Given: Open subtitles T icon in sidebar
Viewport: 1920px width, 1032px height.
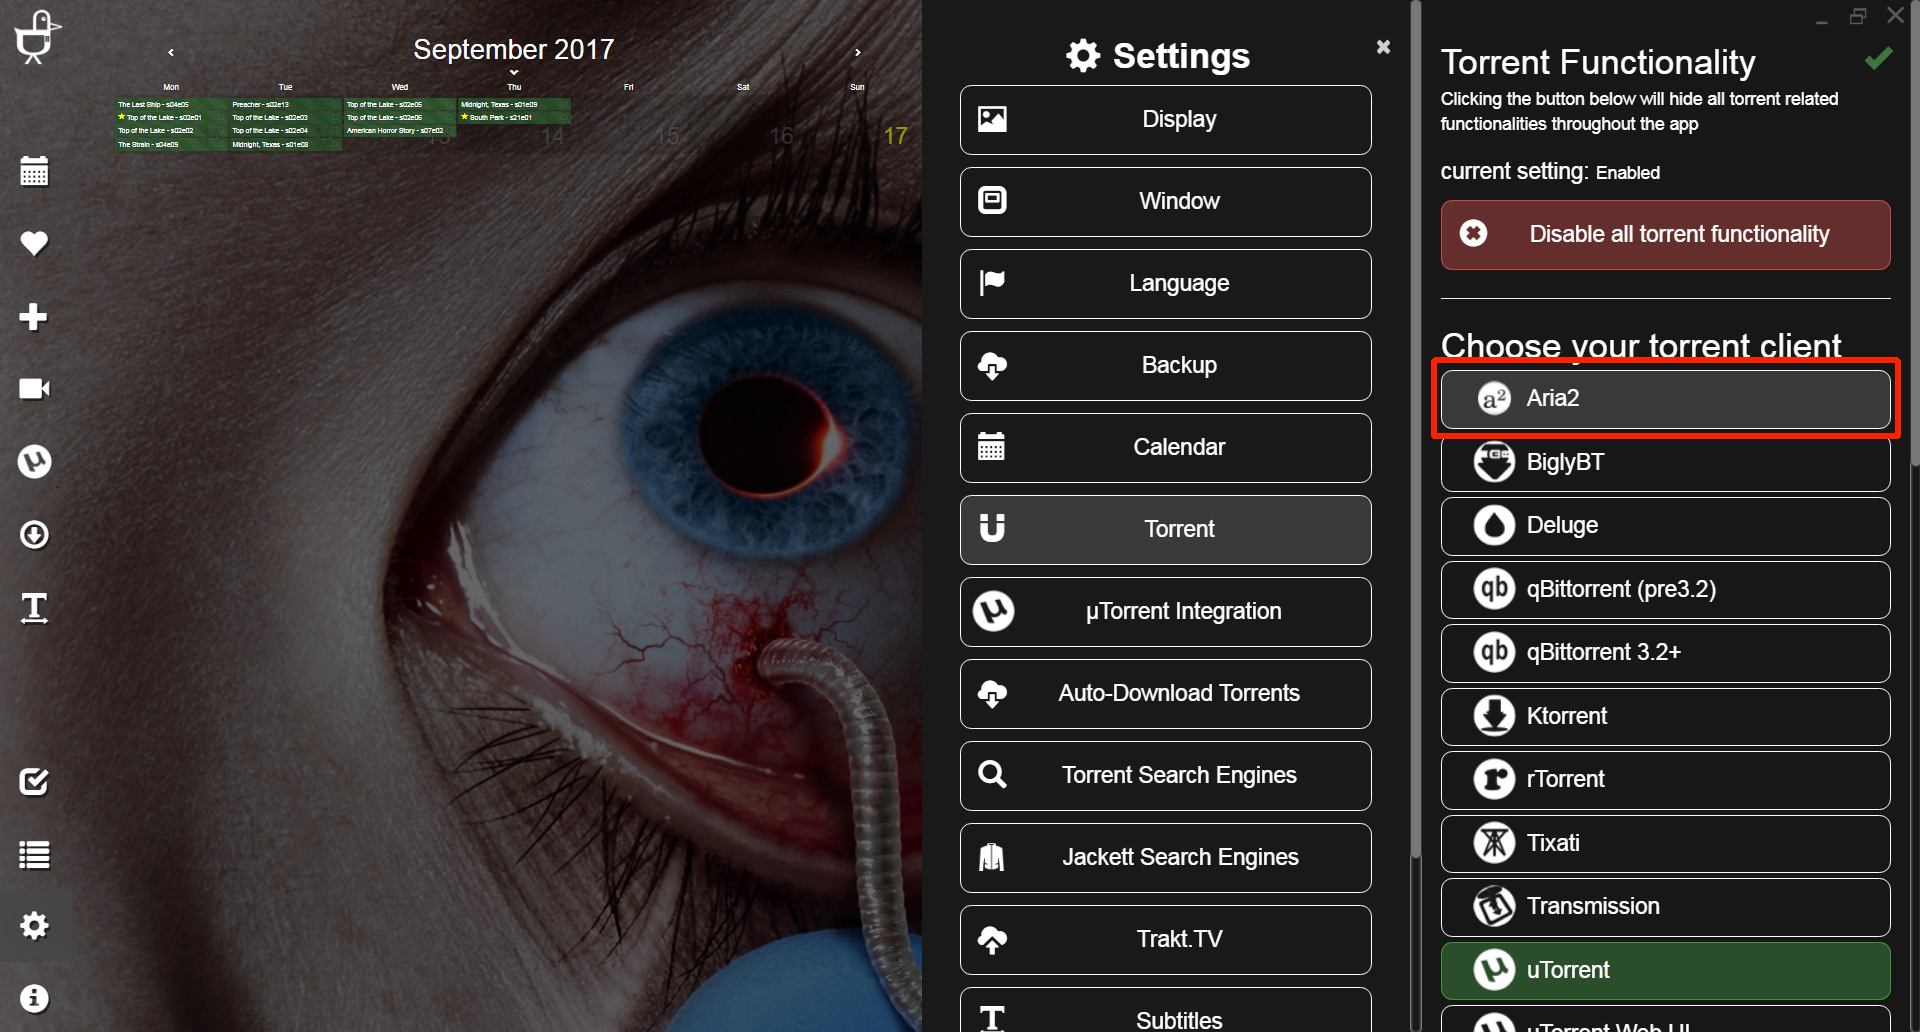Looking at the screenshot, I should (x=34, y=608).
